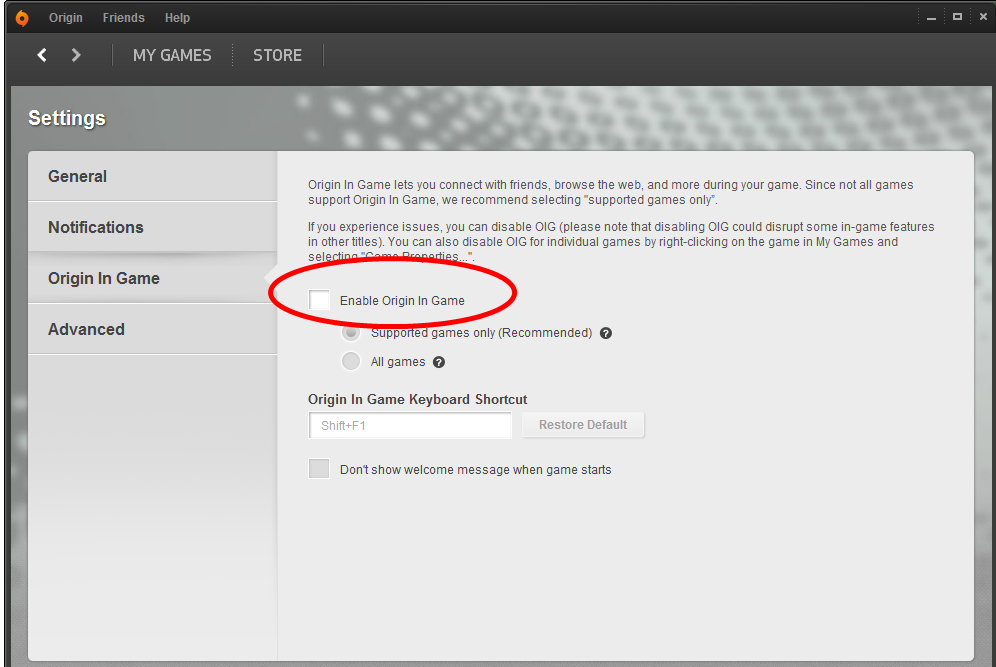996x667 pixels.
Task: Open help tooltip for All games
Action: (x=439, y=362)
